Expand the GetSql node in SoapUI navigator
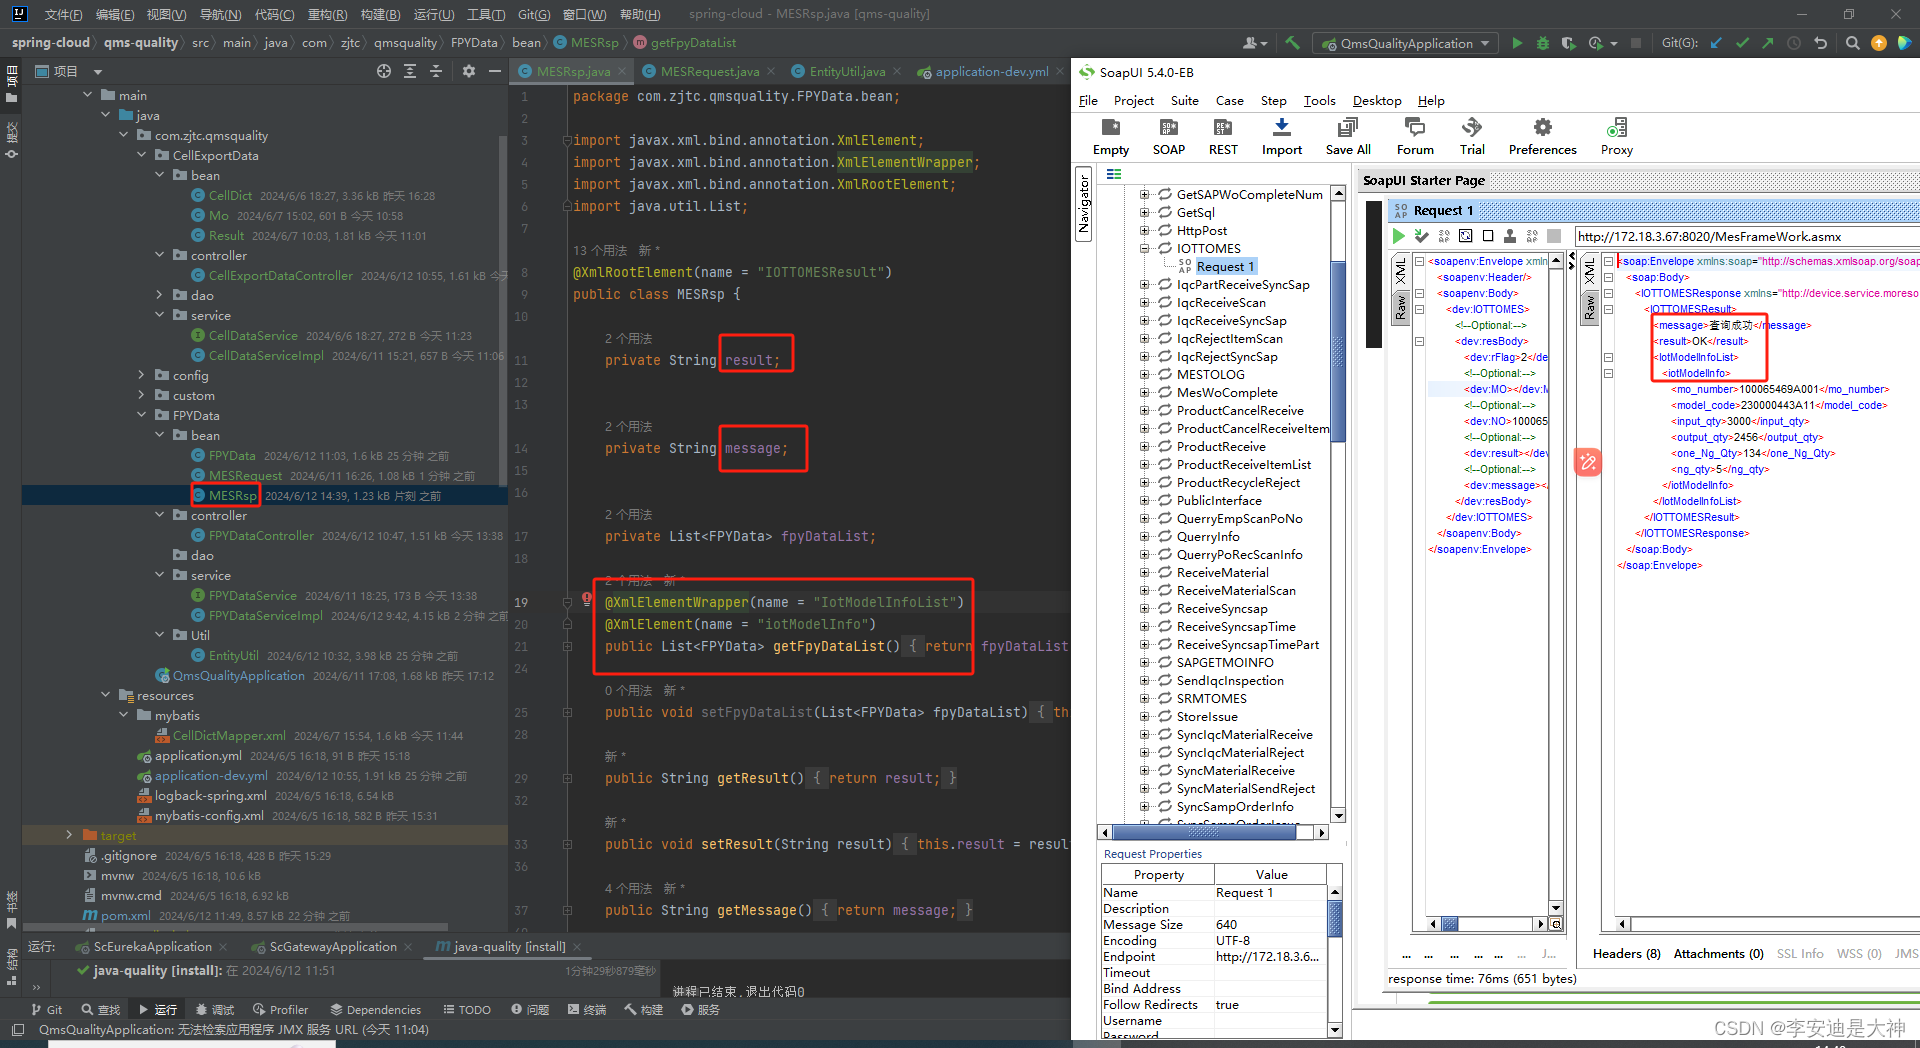 (x=1144, y=212)
